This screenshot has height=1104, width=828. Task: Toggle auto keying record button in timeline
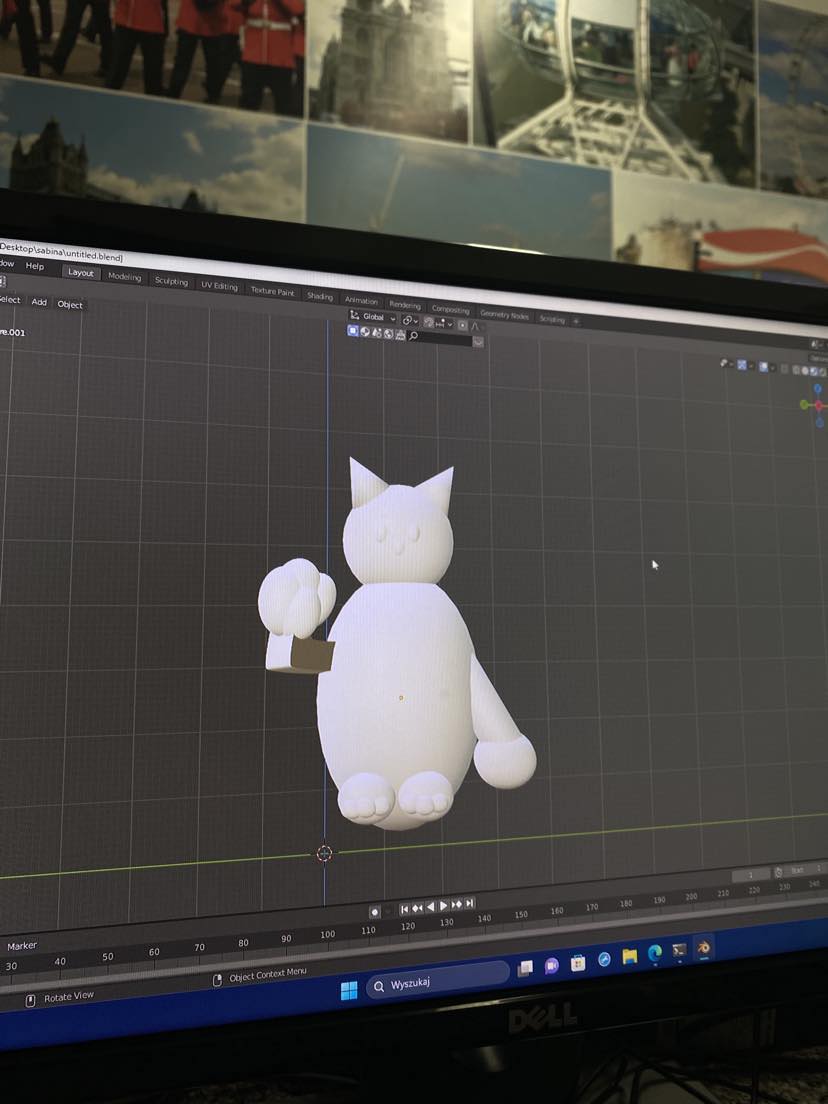[375, 912]
